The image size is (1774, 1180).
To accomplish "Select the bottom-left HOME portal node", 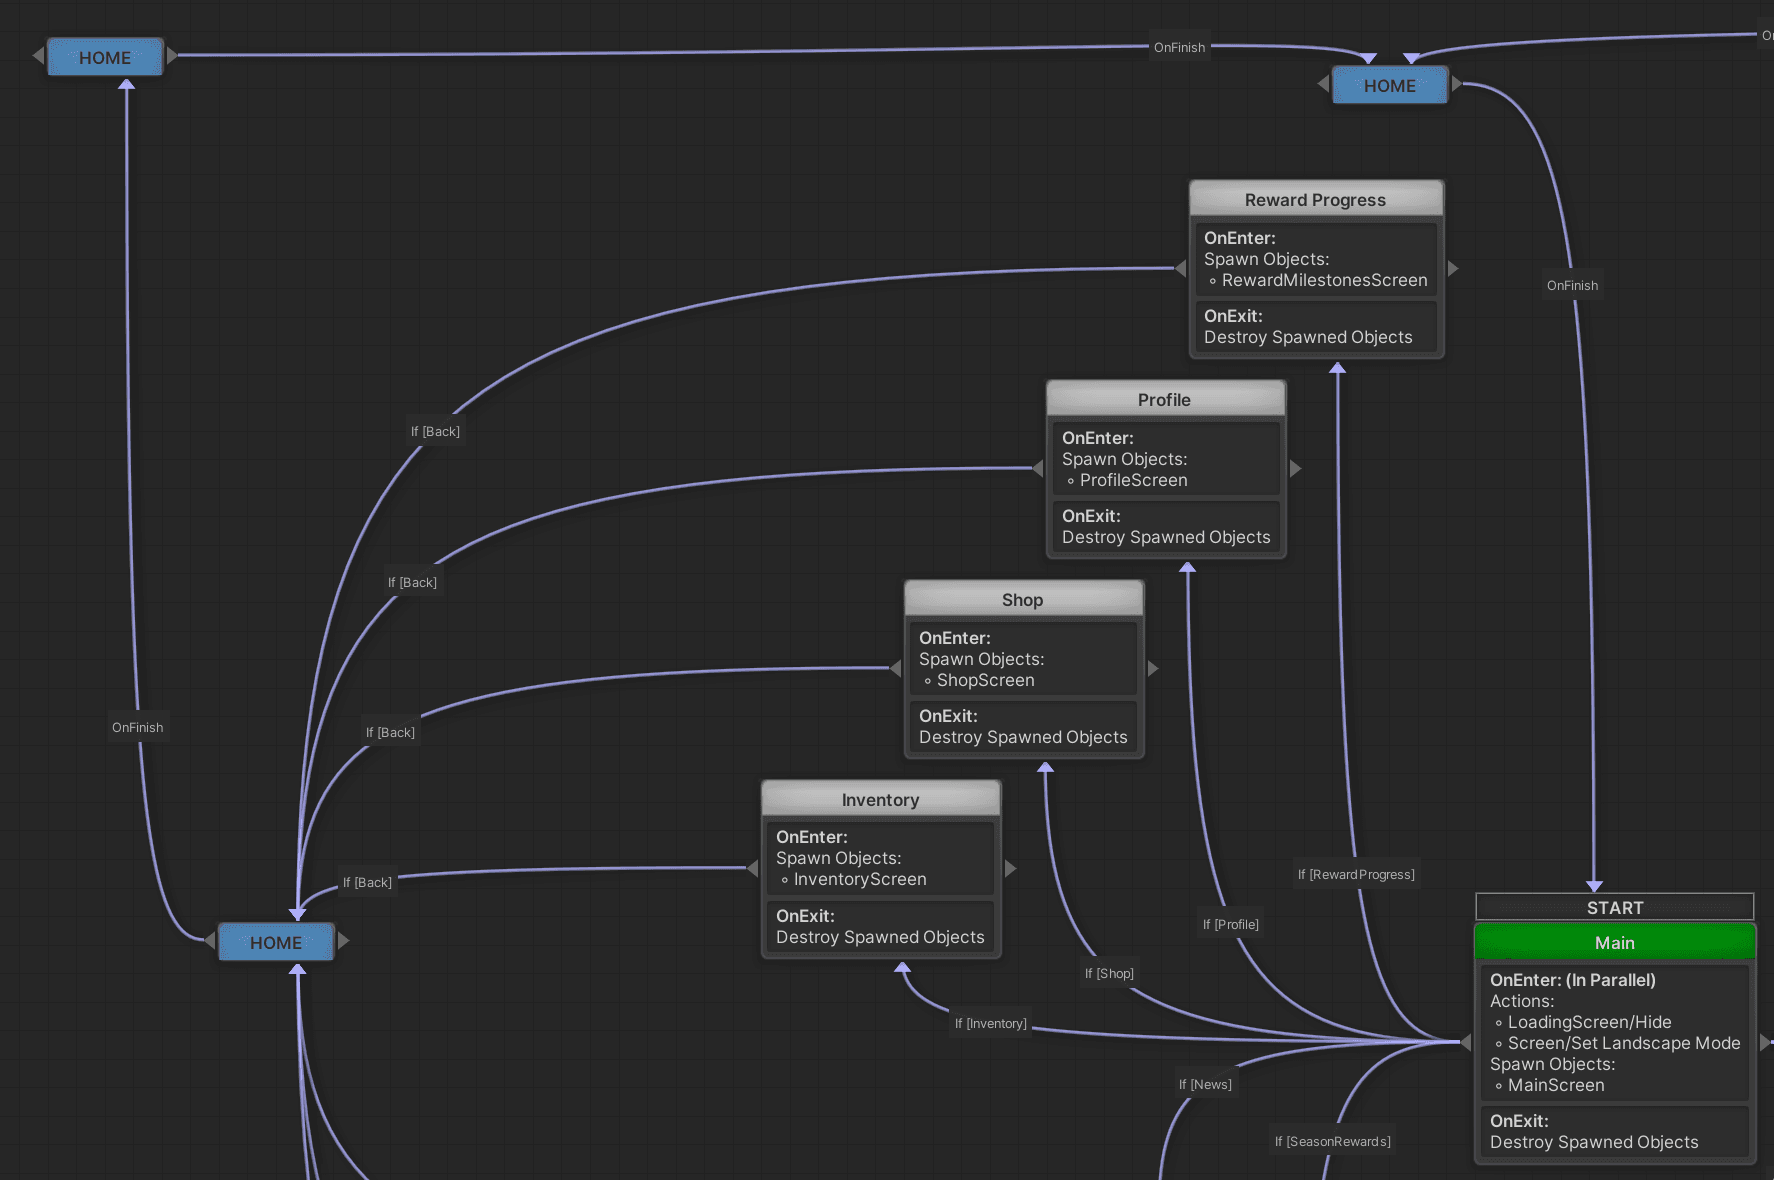I will [276, 942].
